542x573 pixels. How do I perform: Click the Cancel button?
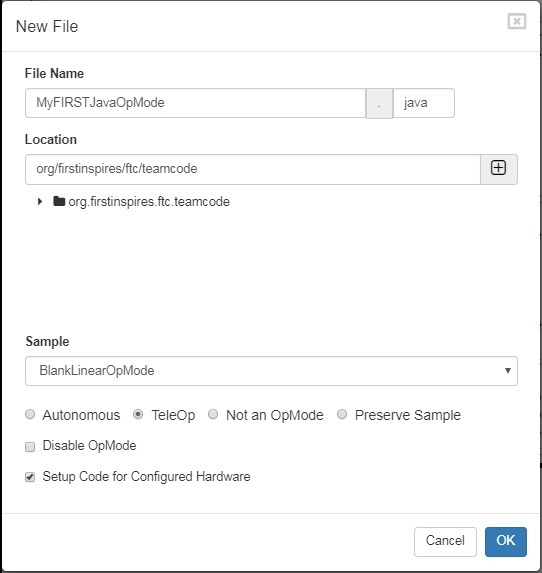pyautogui.click(x=445, y=541)
